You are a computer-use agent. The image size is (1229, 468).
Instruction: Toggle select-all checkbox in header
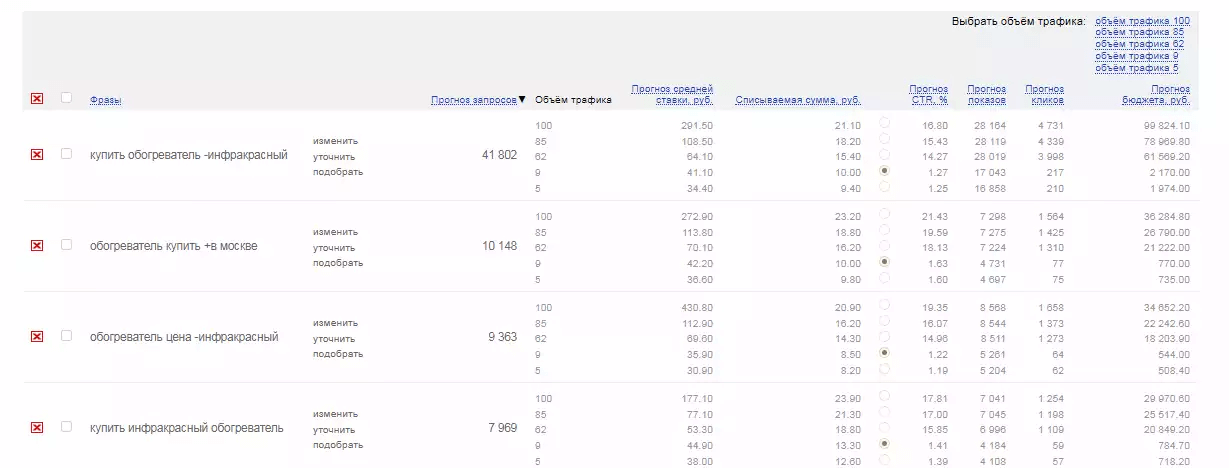[67, 98]
